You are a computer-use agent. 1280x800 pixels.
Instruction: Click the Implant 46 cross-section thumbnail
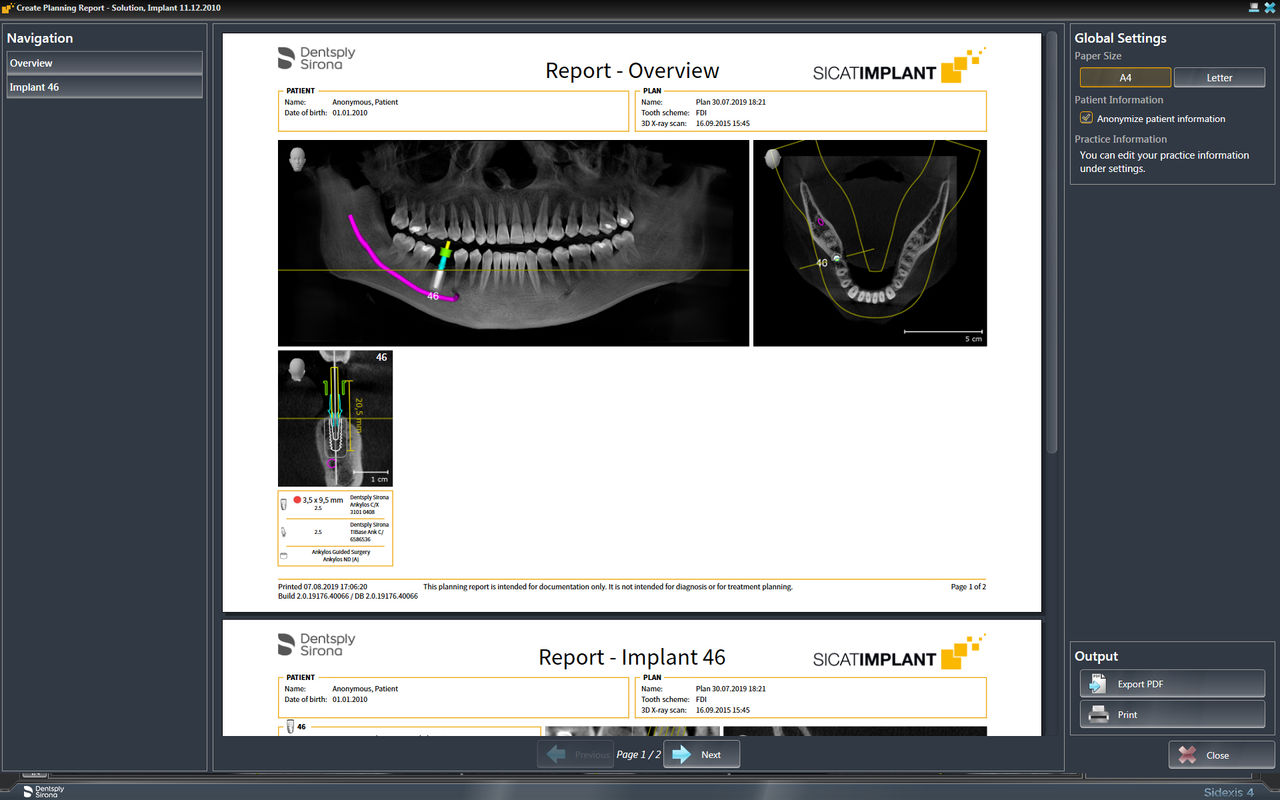[335, 418]
